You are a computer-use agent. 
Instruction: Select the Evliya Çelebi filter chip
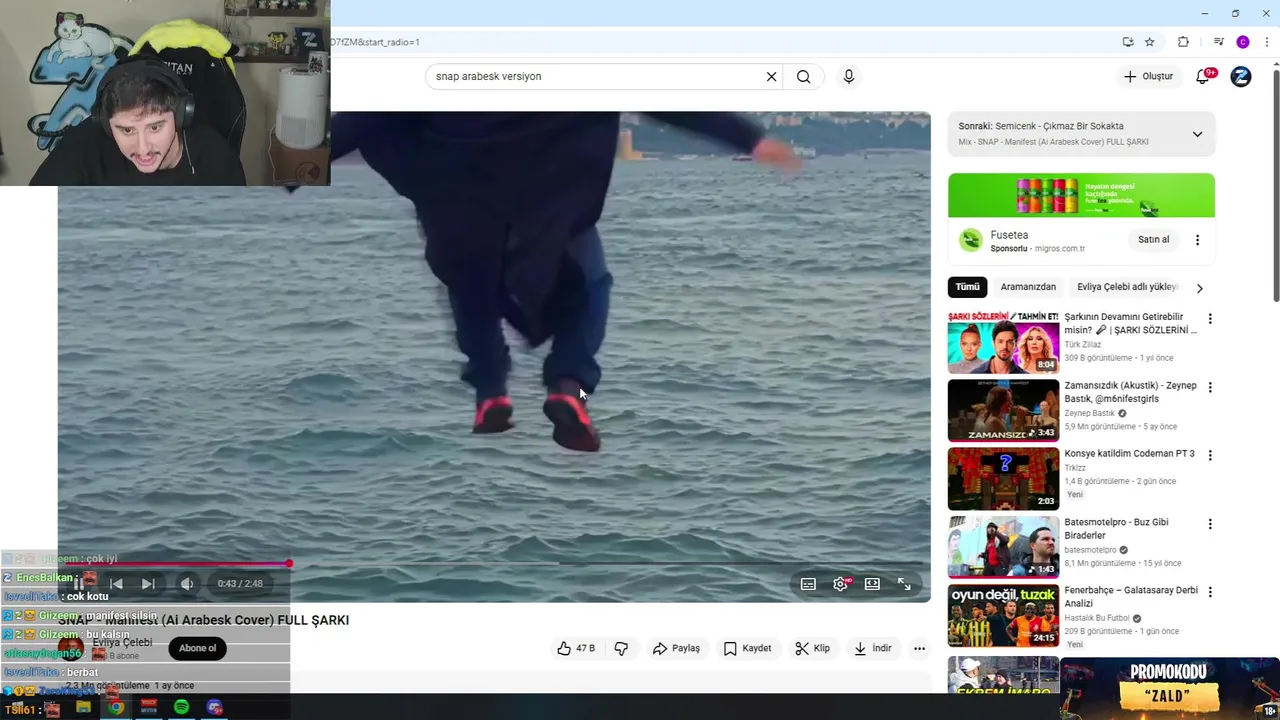point(1127,287)
